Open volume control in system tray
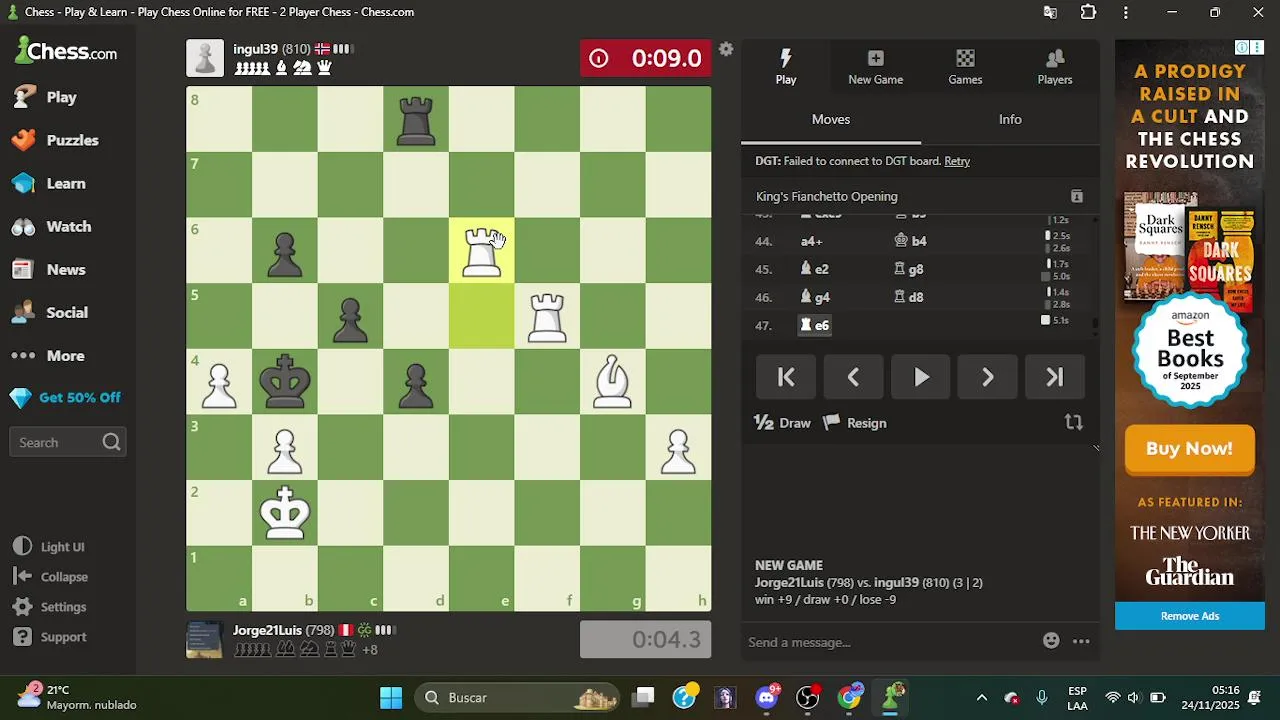Viewport: 1280px width, 720px height. (x=1133, y=698)
